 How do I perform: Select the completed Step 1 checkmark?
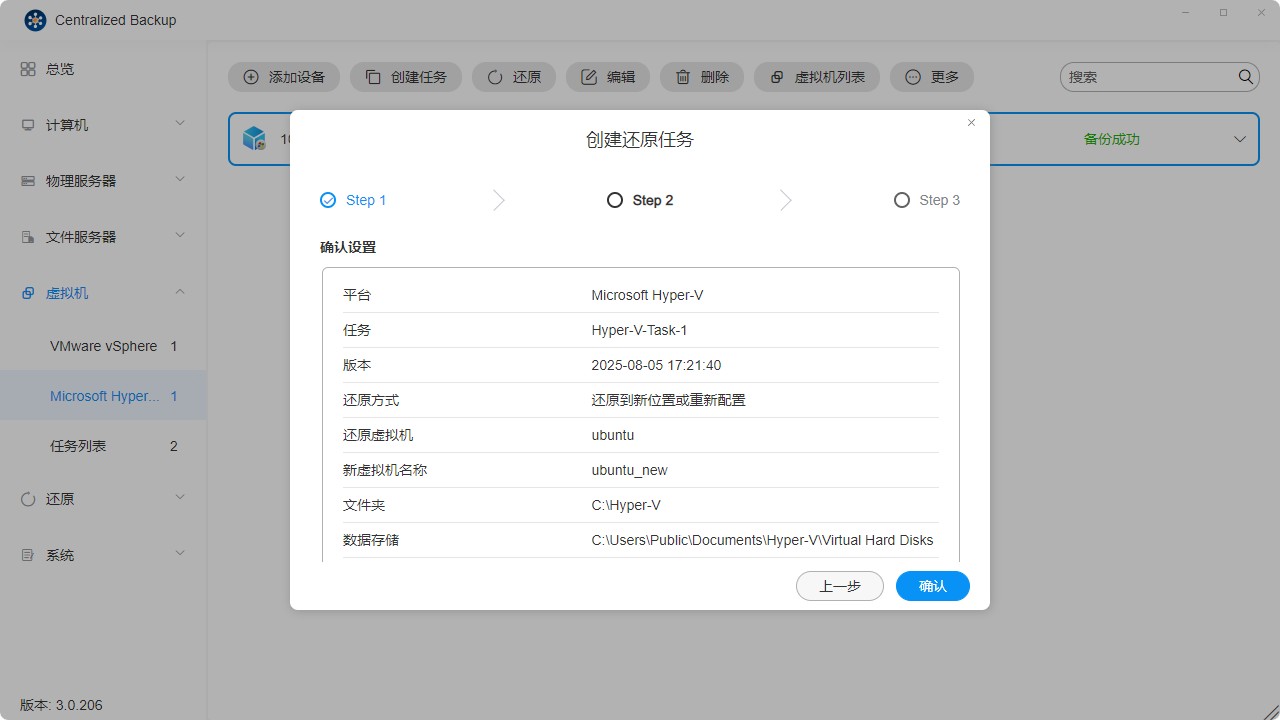[327, 200]
